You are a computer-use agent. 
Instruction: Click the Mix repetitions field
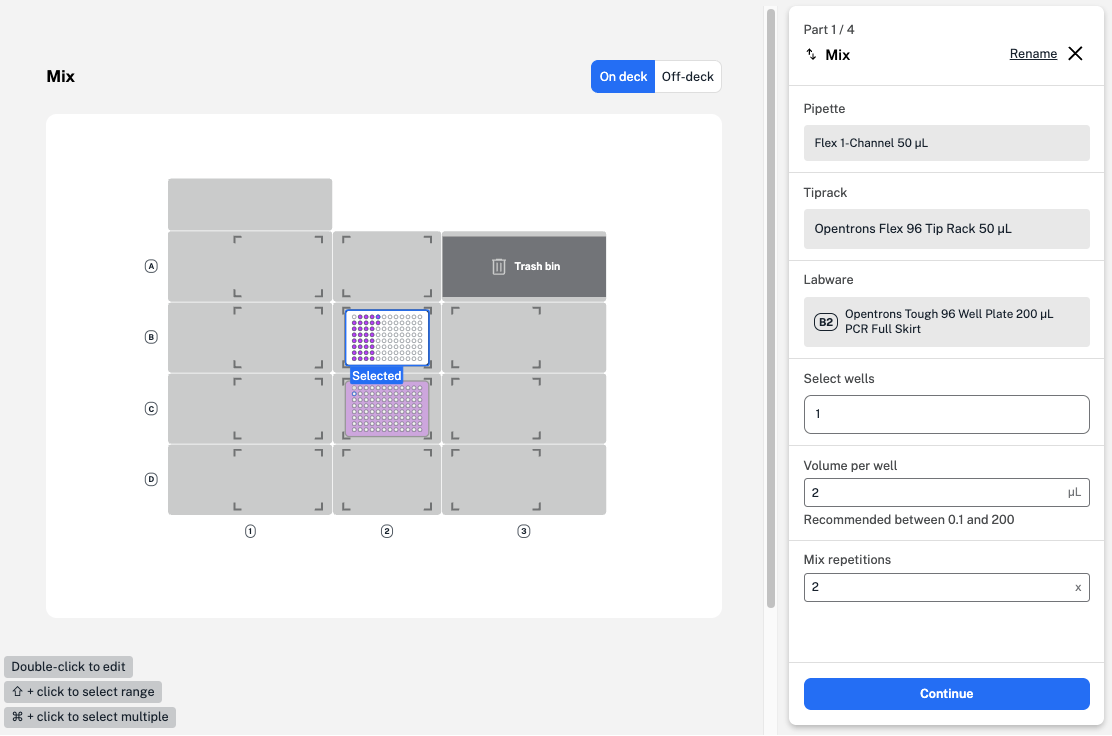936,588
